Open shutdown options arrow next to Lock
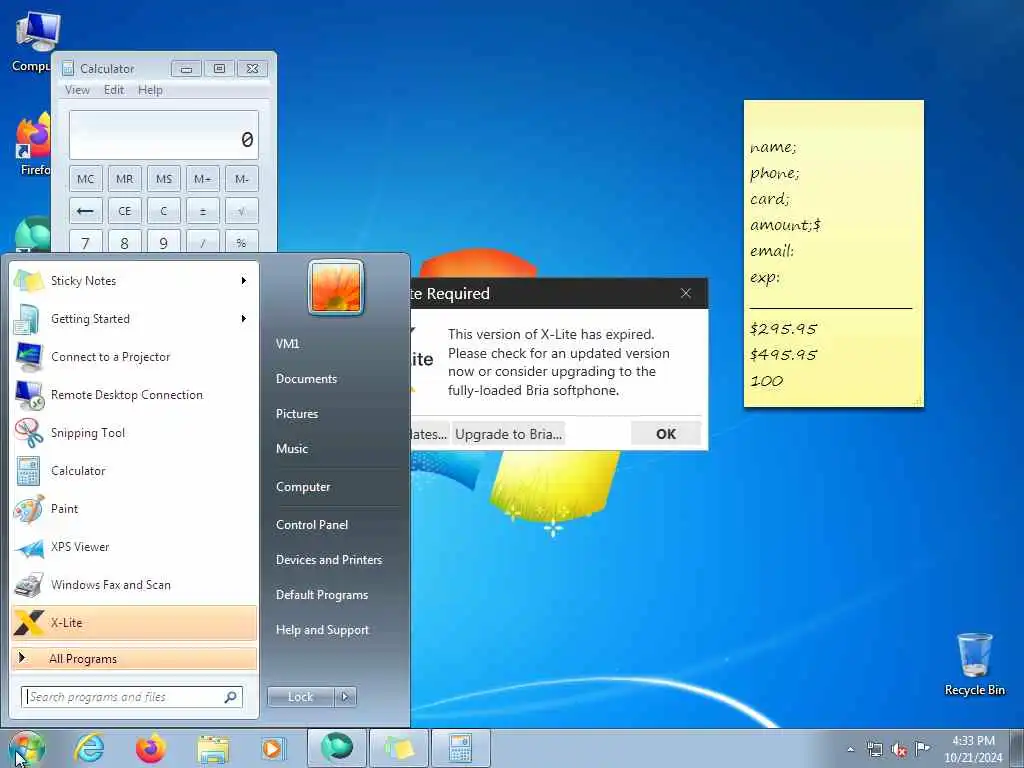Screen dimensions: 1024x768 pyautogui.click(x=345, y=697)
